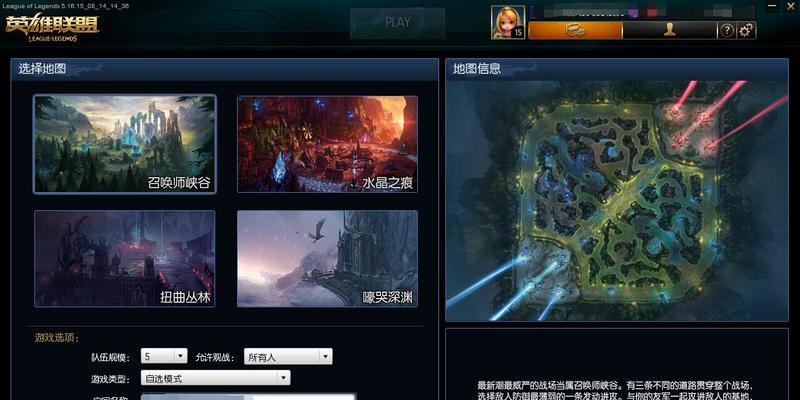This screenshot has height=400, width=800.
Task: Open the 队伍规模 team size dropdown
Action: point(164,356)
